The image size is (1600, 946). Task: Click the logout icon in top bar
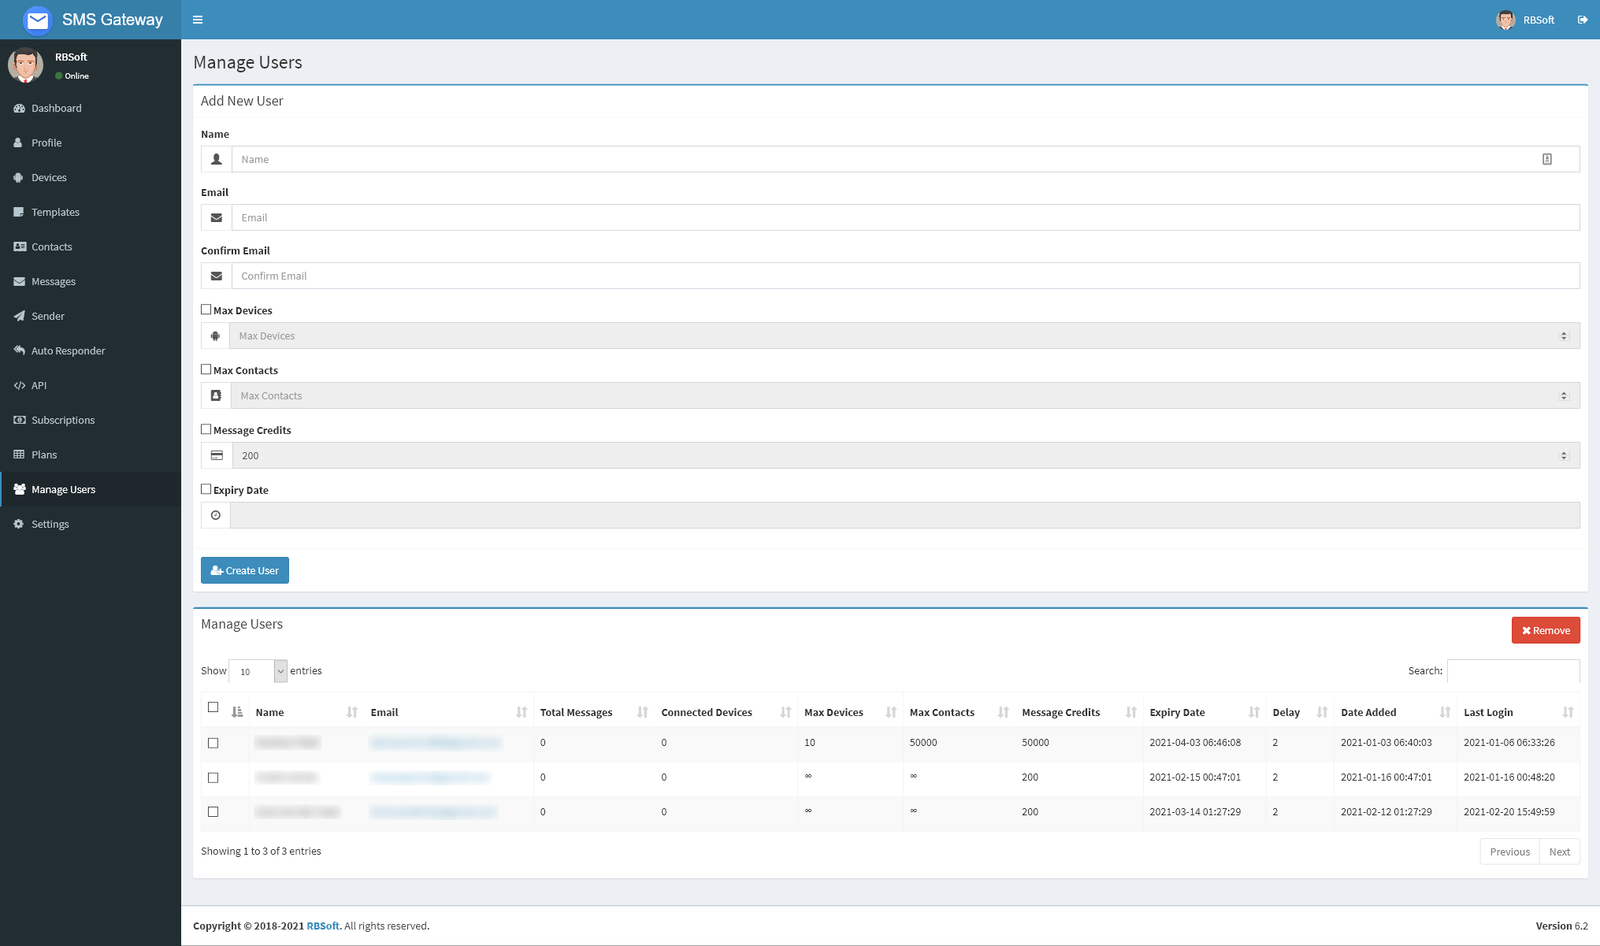click(1582, 20)
